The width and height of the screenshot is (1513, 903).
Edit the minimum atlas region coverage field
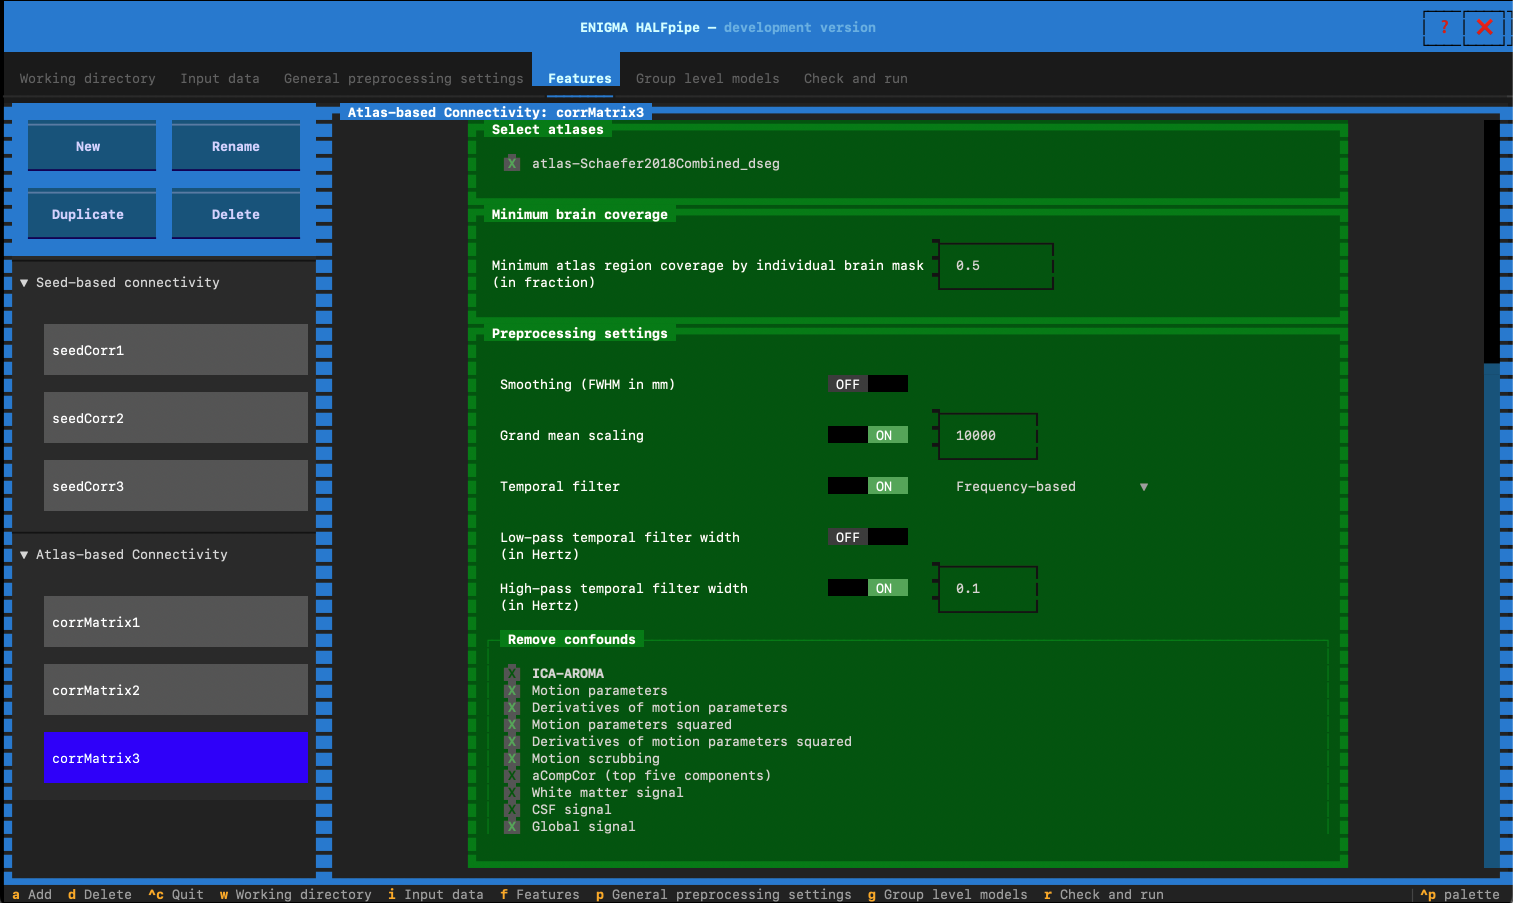pos(996,266)
